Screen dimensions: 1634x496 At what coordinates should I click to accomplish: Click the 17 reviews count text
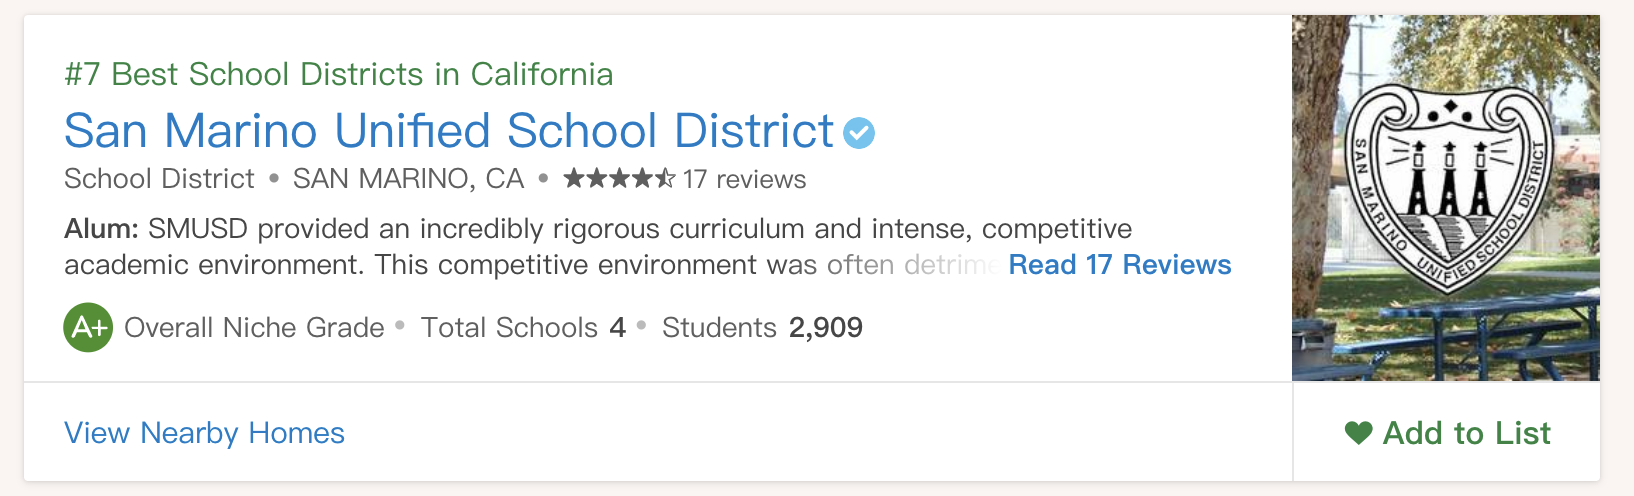(745, 180)
